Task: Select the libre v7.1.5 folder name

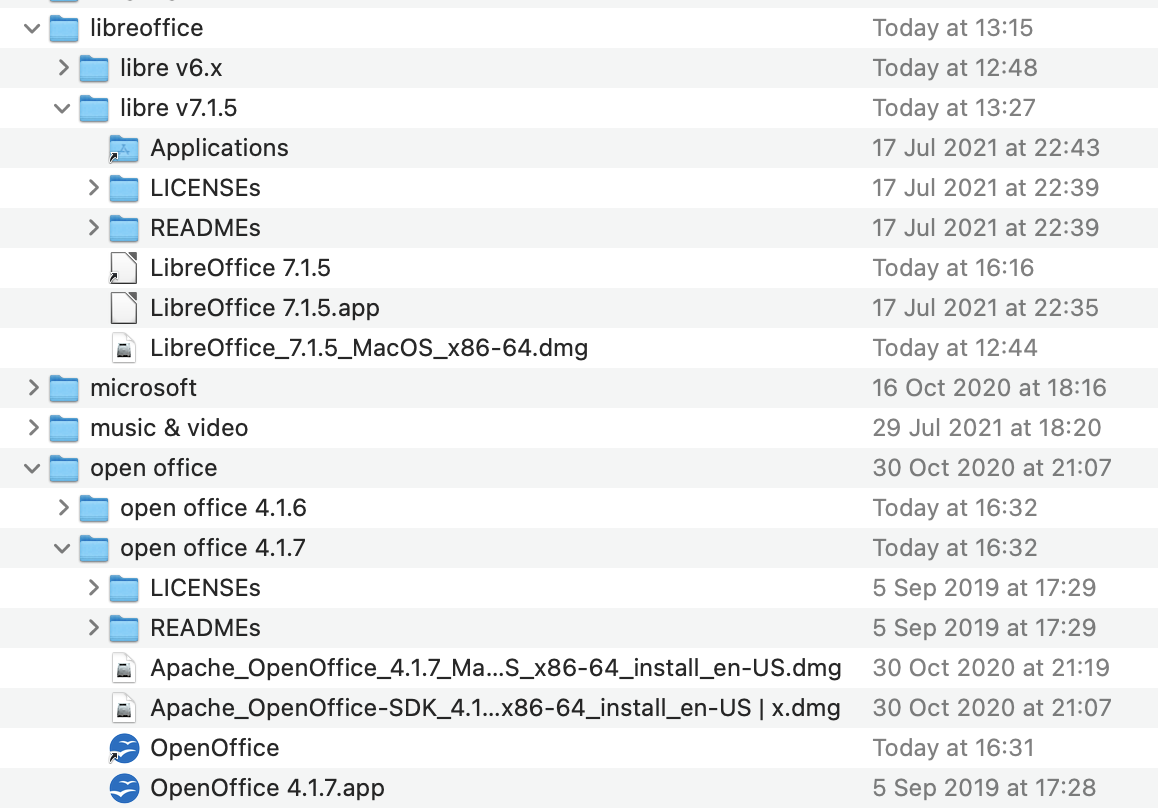Action: (178, 108)
